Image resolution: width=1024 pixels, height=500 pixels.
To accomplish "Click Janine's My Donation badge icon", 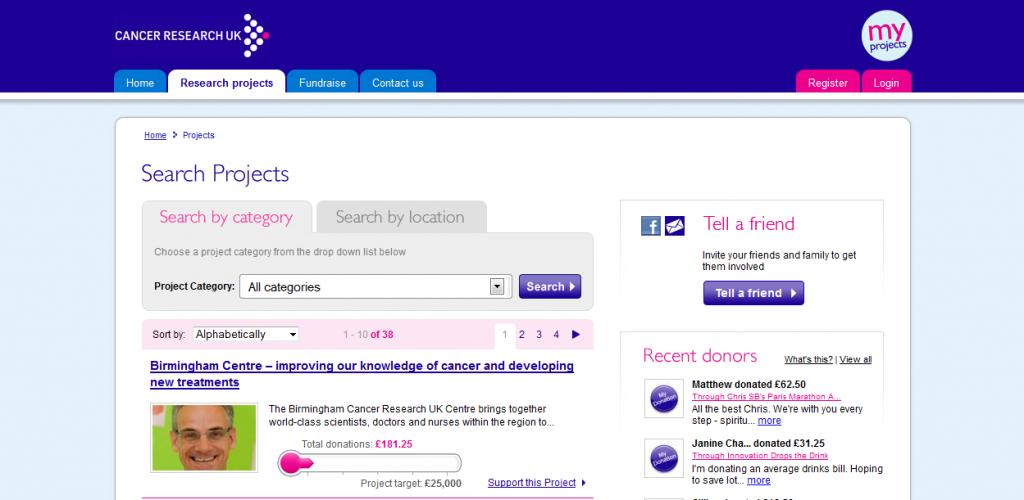I will 664,458.
